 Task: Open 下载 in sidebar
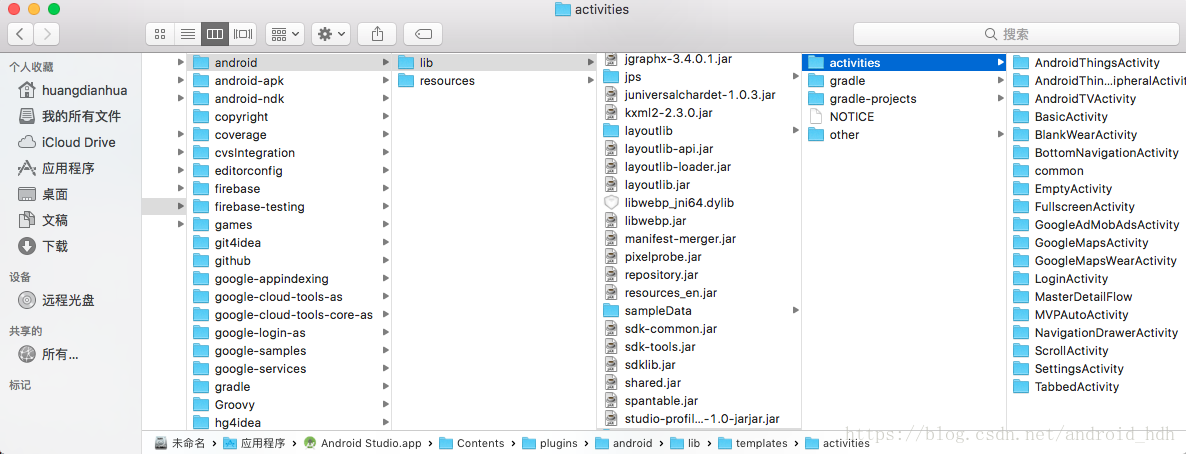pos(43,246)
